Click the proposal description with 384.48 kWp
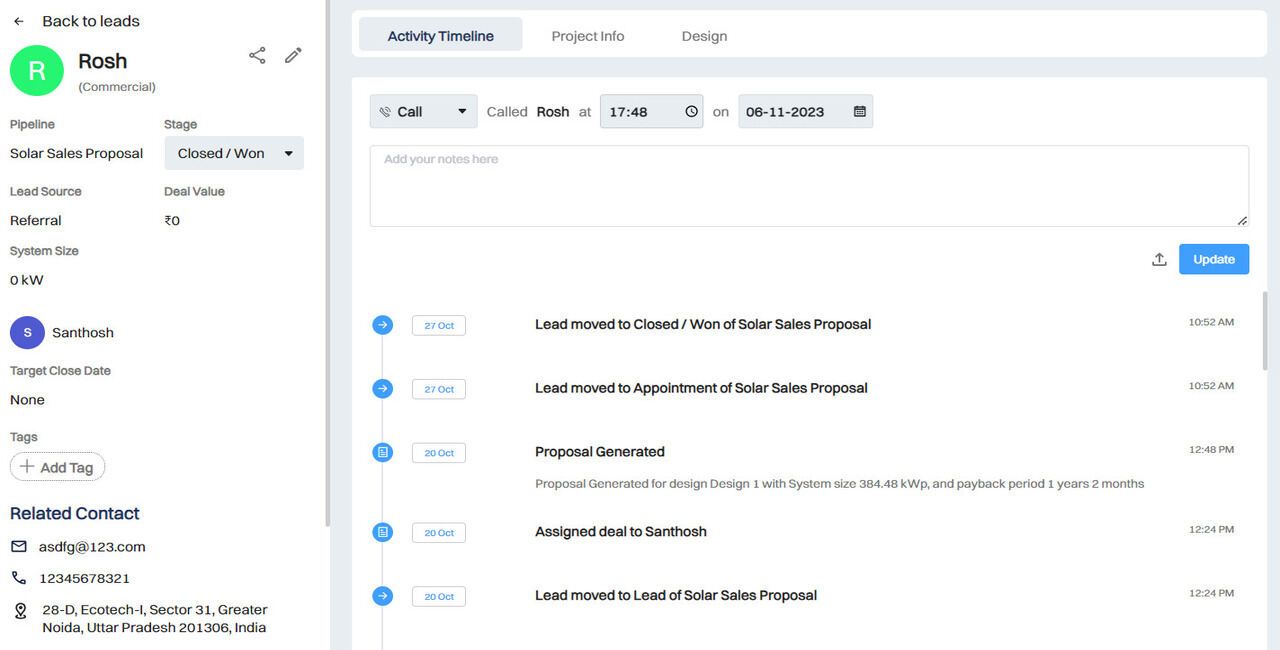Image resolution: width=1280 pixels, height=650 pixels. pos(839,484)
